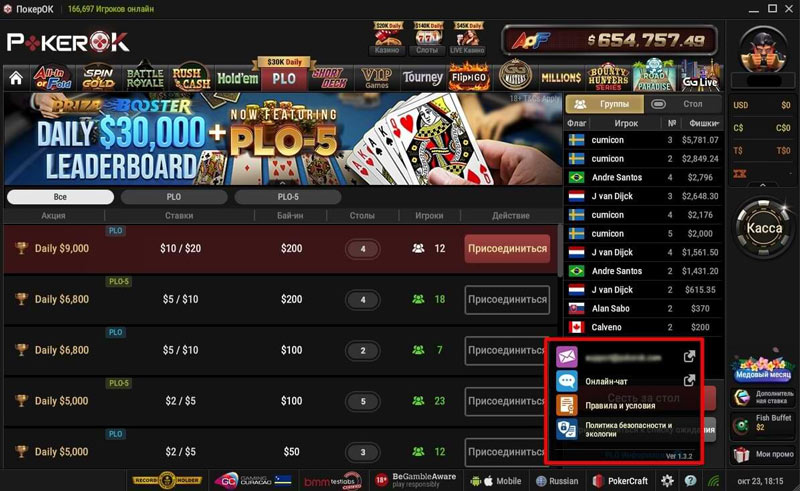Open Russian language selector
The height and width of the screenshot is (491, 800).
click(557, 481)
